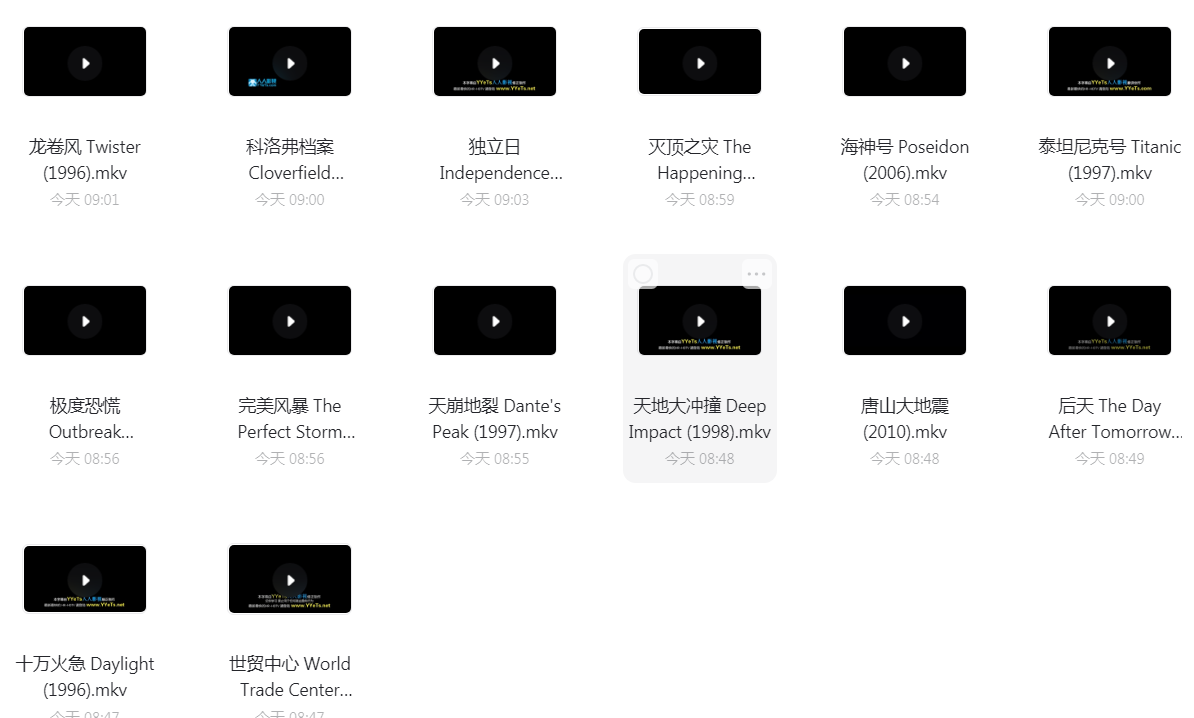Click play icon on Daylight (1996).mkv
Image resolution: width=1194 pixels, height=718 pixels.
85,580
